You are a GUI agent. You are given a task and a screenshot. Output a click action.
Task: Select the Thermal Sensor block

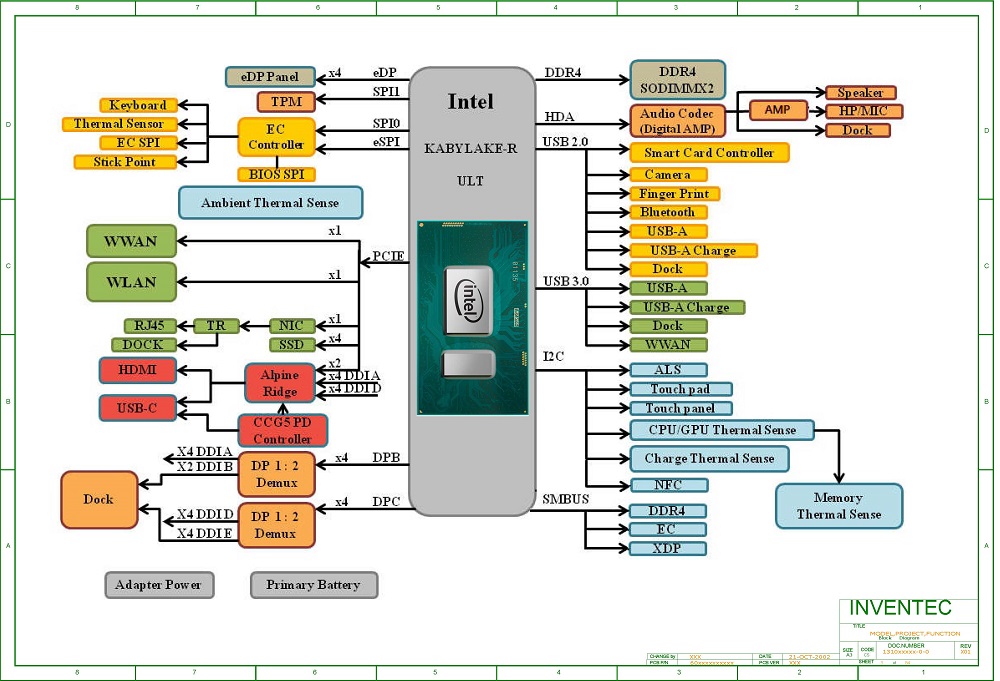(x=119, y=124)
